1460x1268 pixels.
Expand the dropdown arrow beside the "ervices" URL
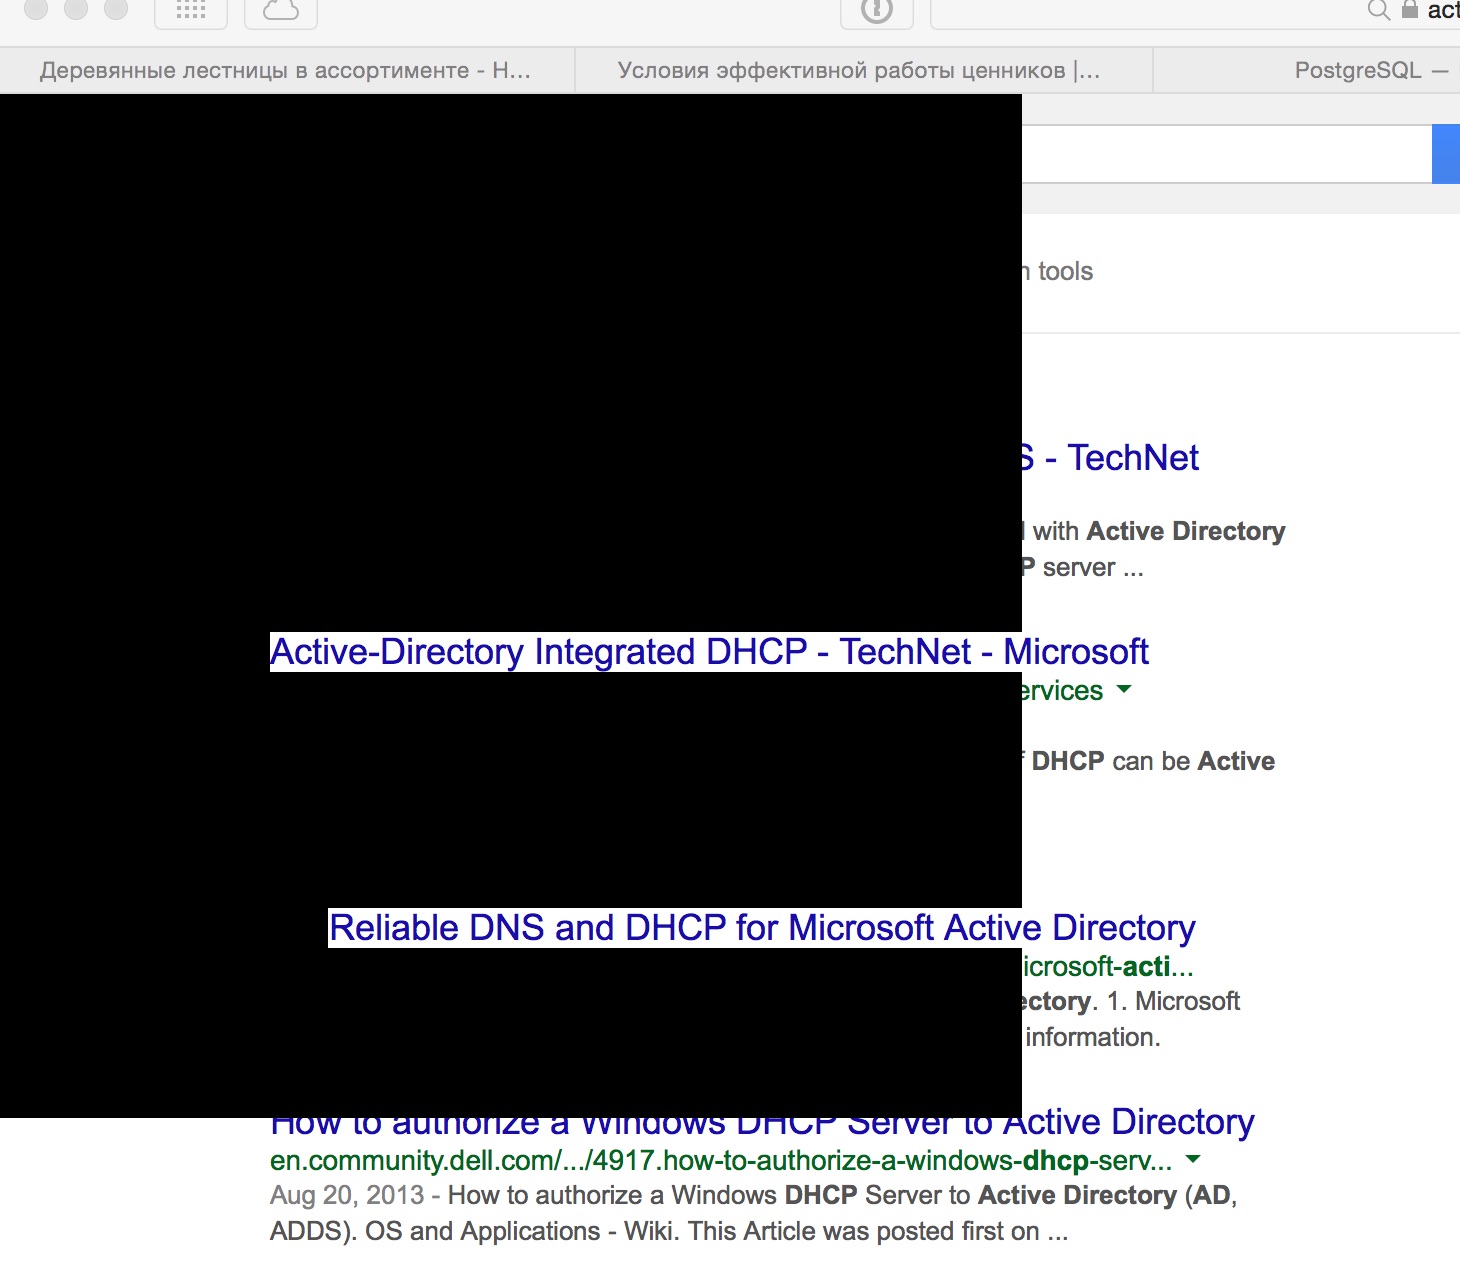1123,689
